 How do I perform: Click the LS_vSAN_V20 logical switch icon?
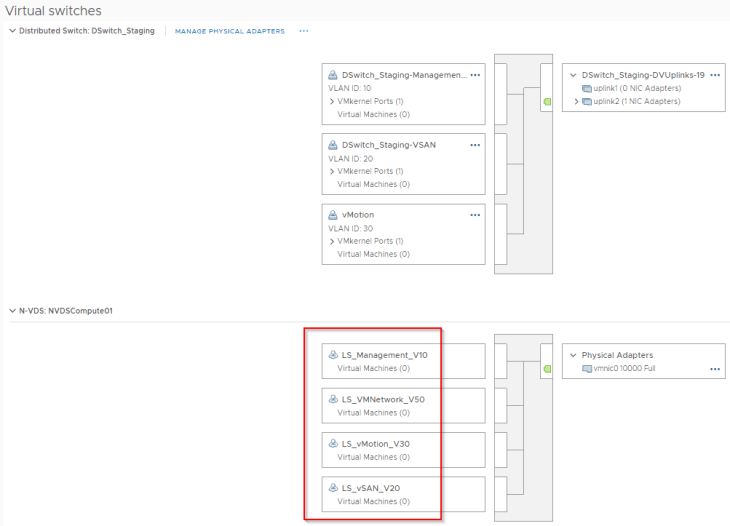click(x=332, y=488)
